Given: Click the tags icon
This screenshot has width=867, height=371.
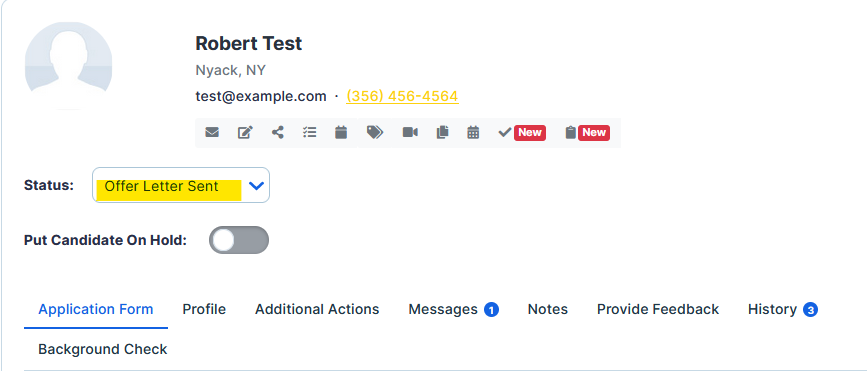Looking at the screenshot, I should tap(375, 132).
